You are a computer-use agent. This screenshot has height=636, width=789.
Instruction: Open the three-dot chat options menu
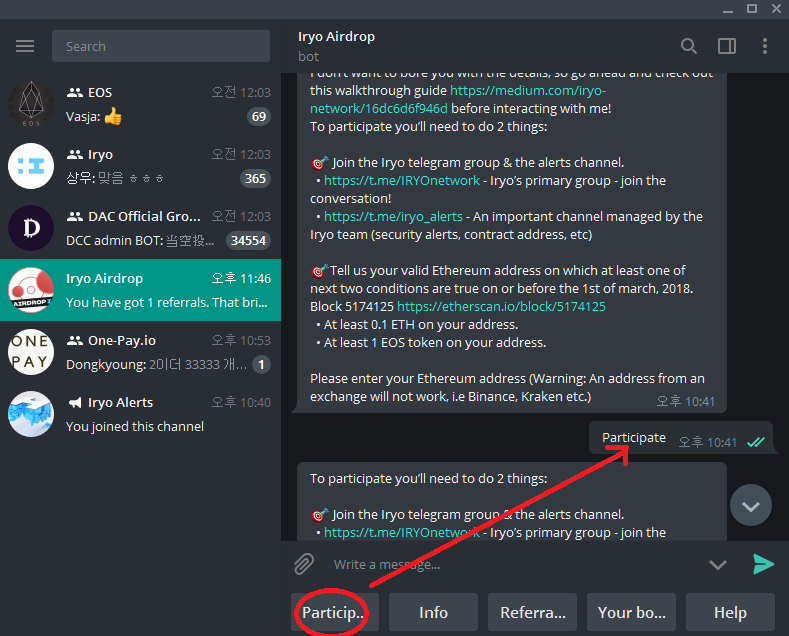(764, 46)
